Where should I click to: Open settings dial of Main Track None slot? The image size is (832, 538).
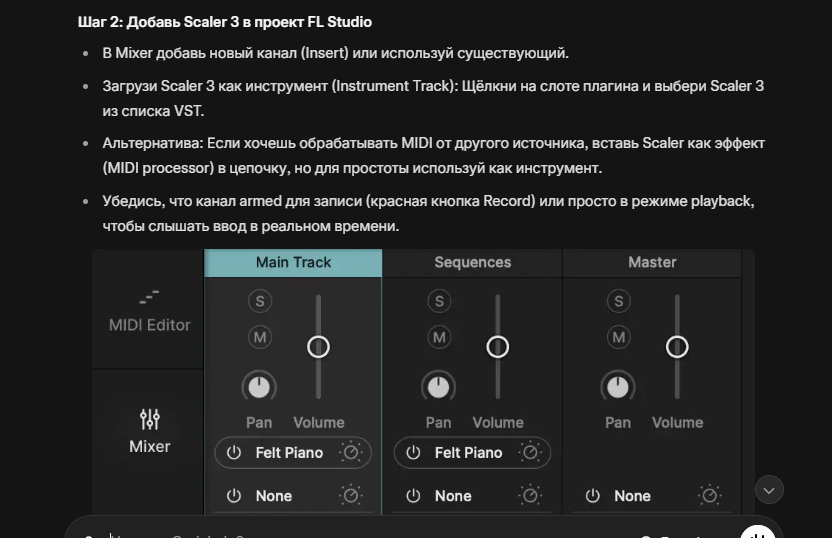(x=351, y=496)
